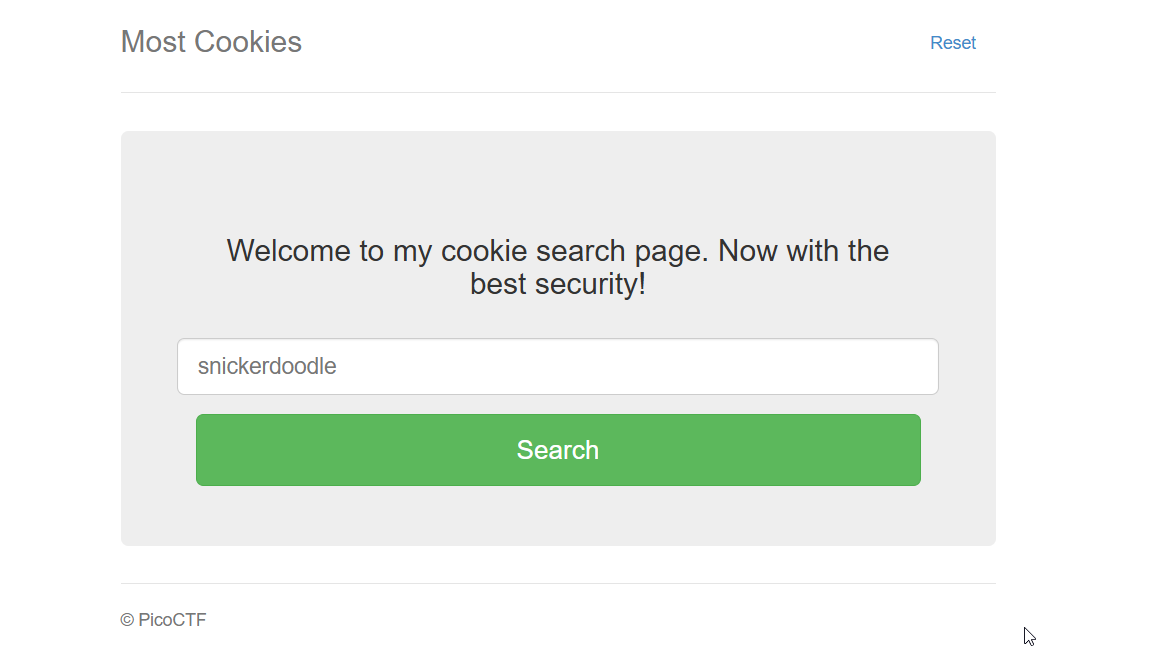Click the placeholder text "snickerdoodle"
Viewport: 1176px width, 650px height.
tap(267, 367)
